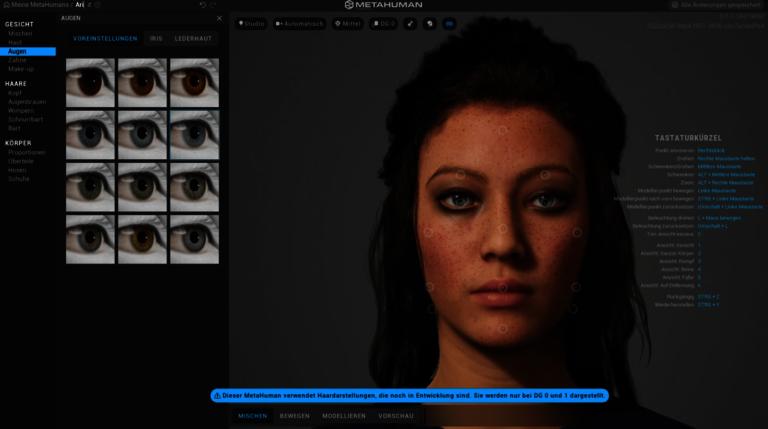Open Kopf under Haare

[x=15, y=93]
